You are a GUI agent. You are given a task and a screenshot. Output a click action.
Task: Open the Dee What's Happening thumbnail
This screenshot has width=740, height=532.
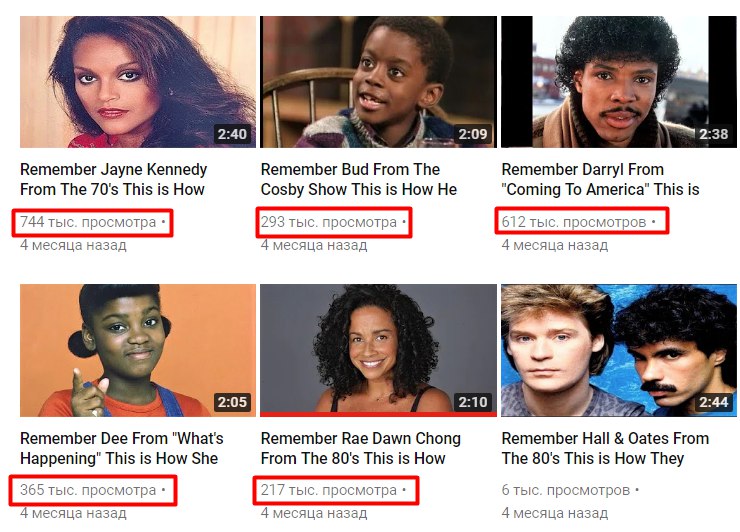click(138, 350)
